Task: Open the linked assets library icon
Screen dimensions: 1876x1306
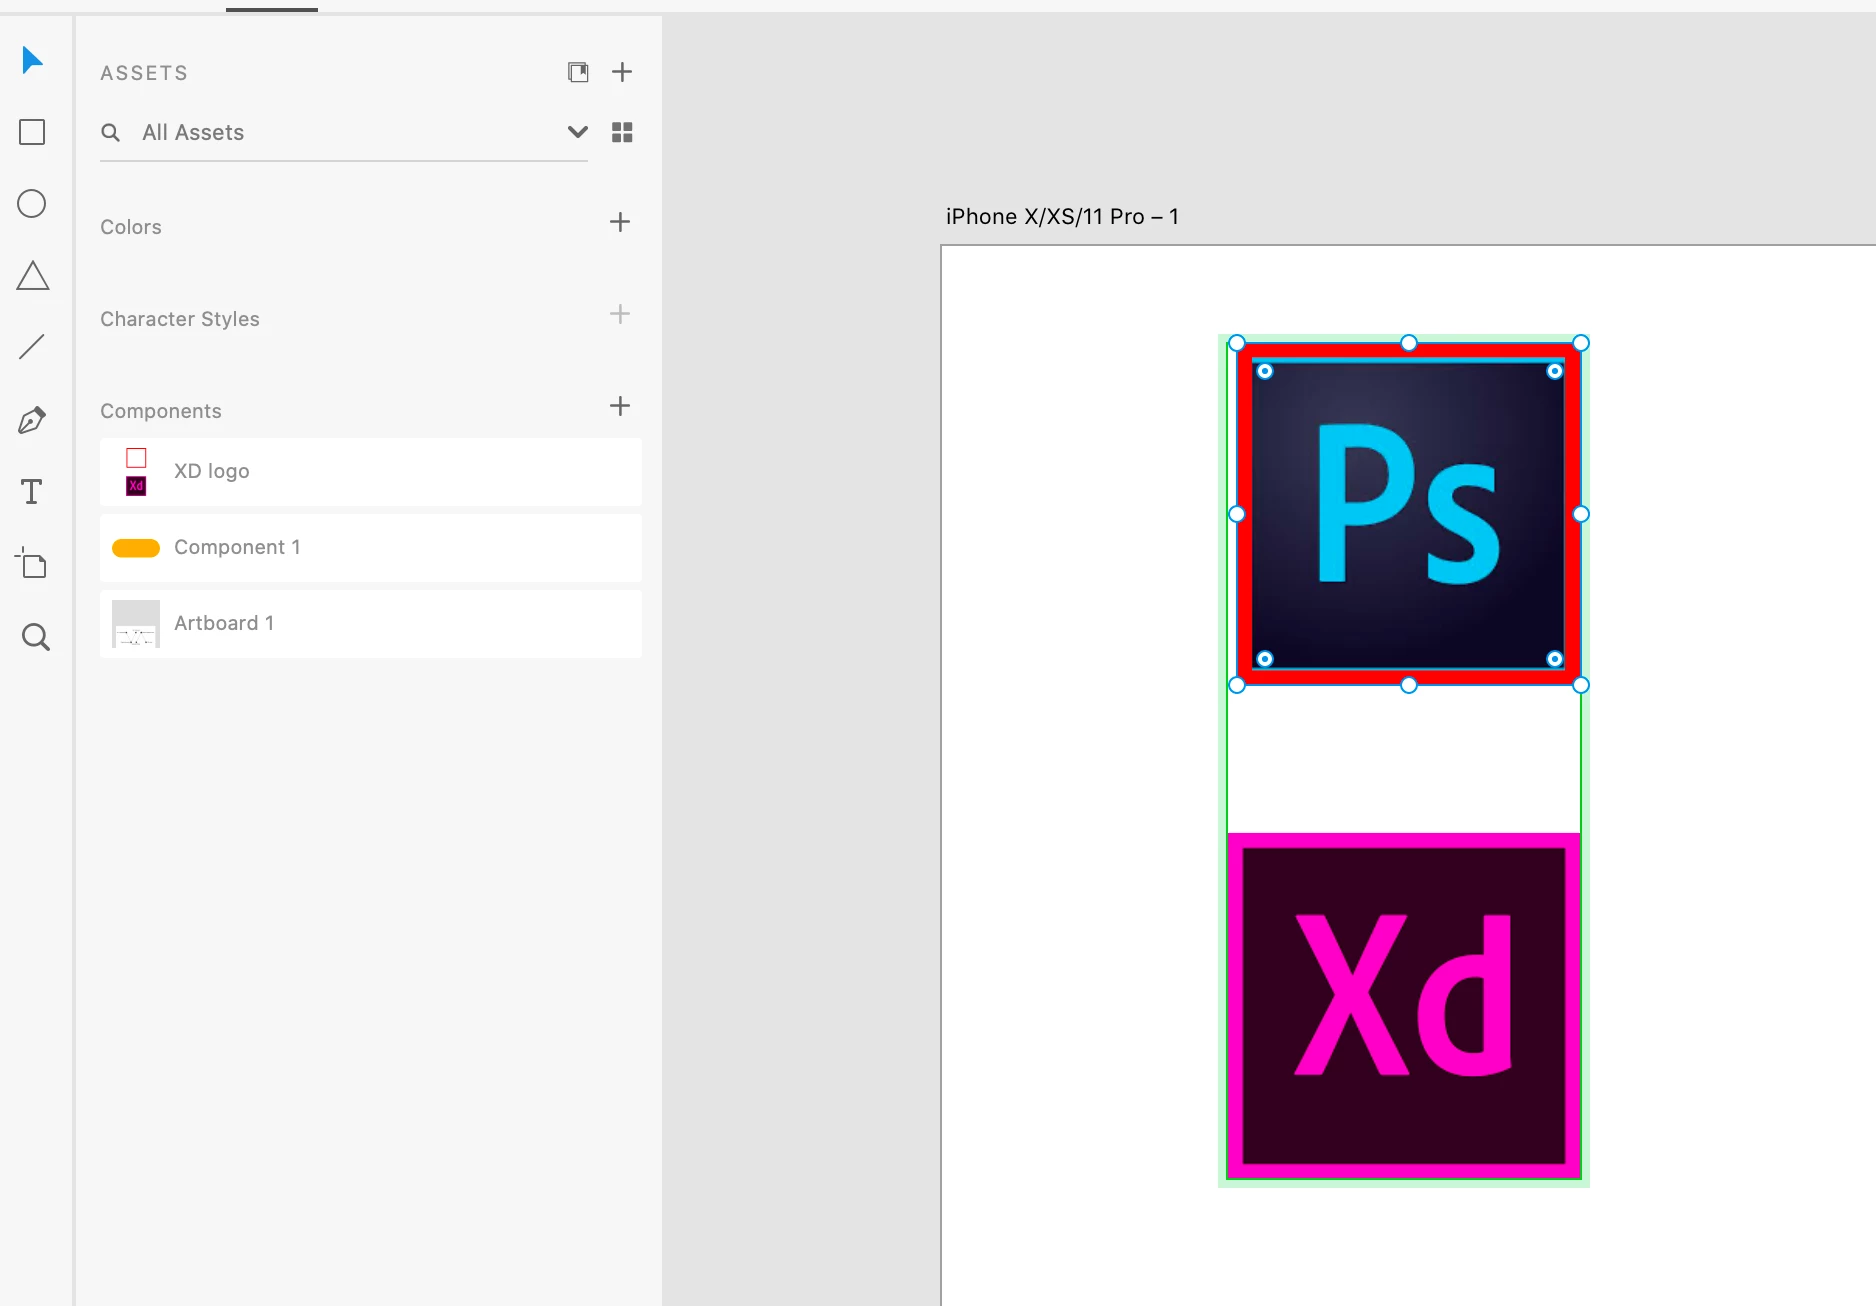Action: pyautogui.click(x=578, y=72)
